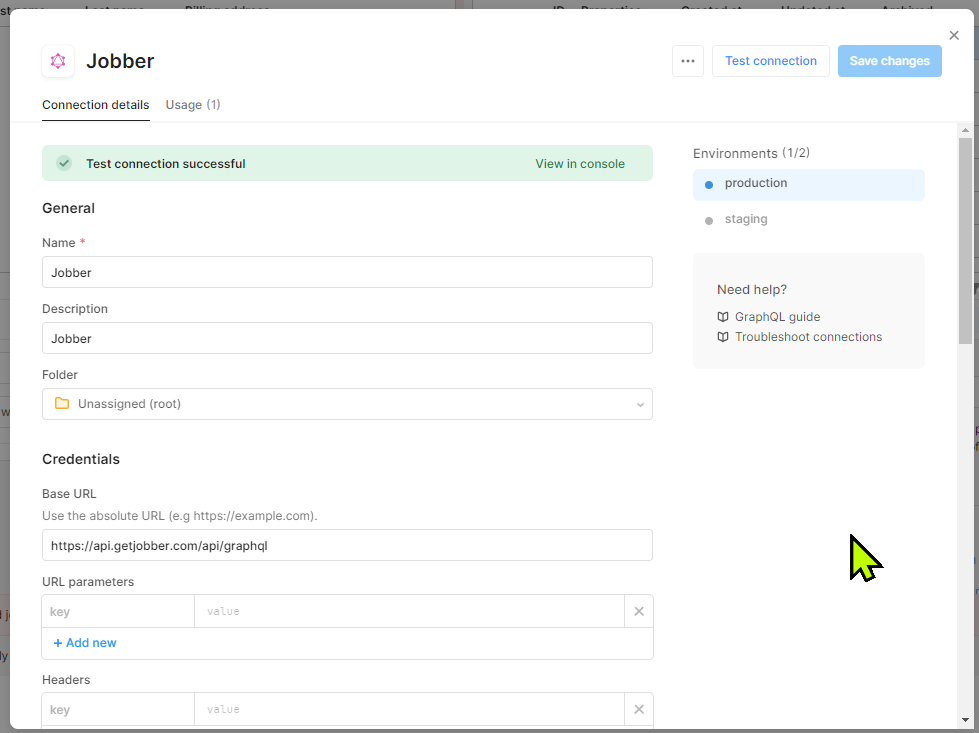Click the Headers key field

coord(118,709)
